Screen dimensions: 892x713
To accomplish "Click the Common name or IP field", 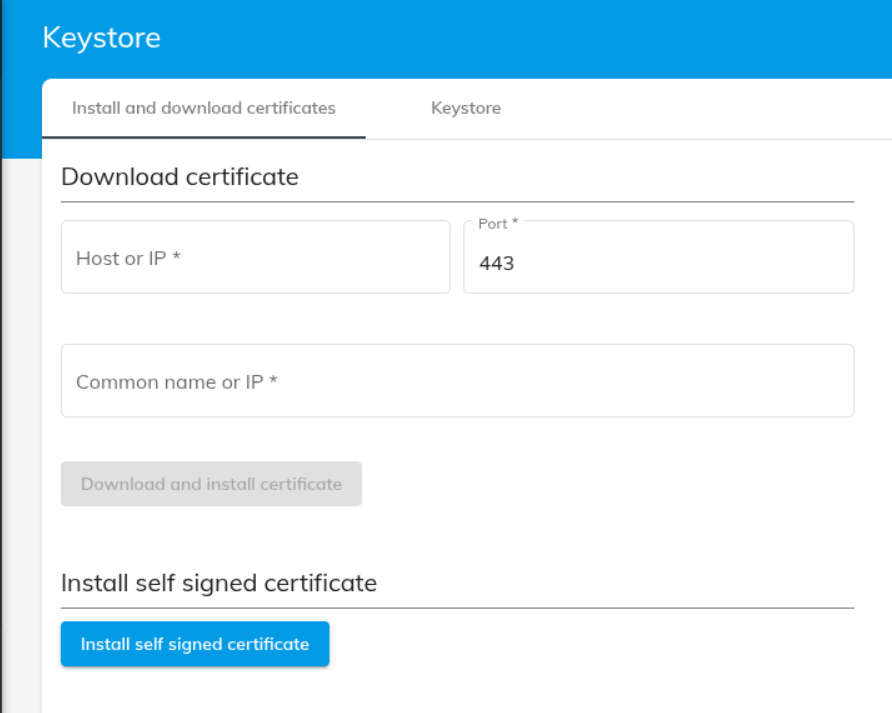I will click(x=457, y=381).
